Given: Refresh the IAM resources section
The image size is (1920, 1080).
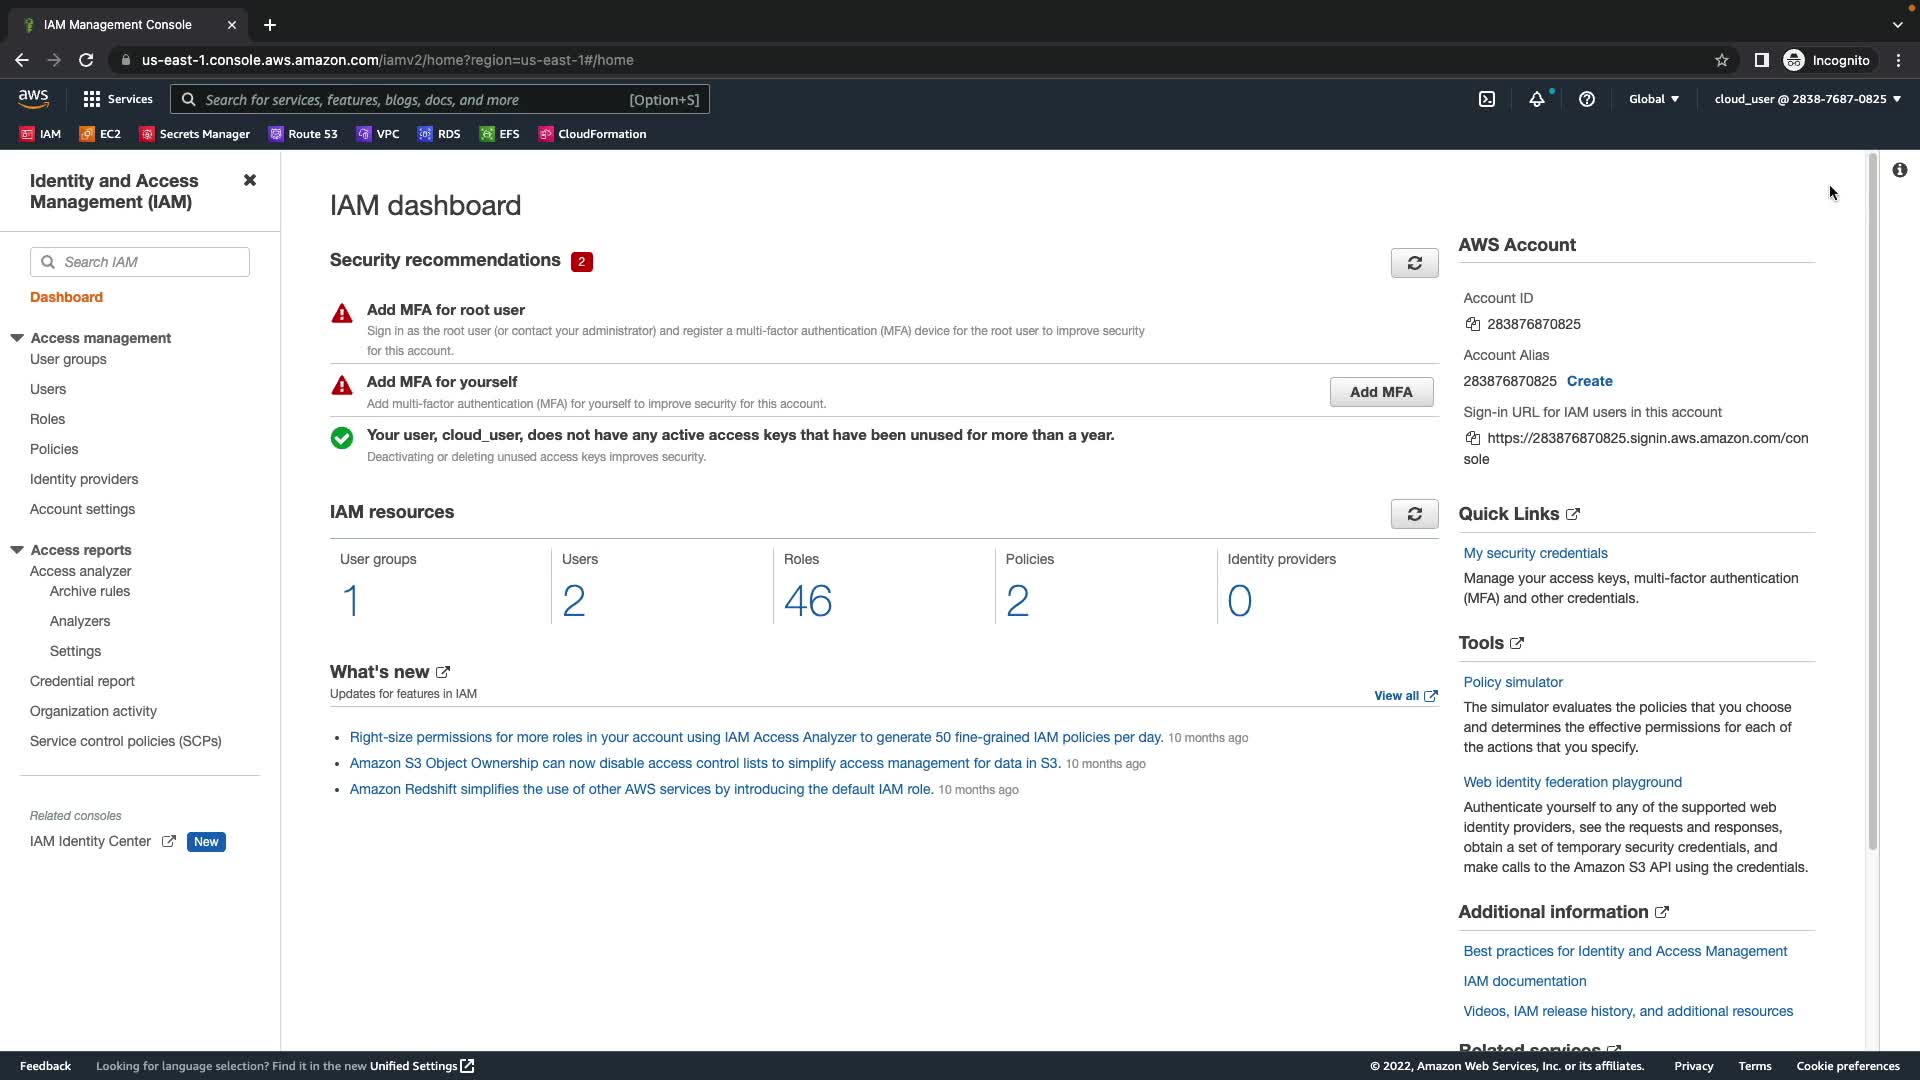Looking at the screenshot, I should coord(1414,514).
